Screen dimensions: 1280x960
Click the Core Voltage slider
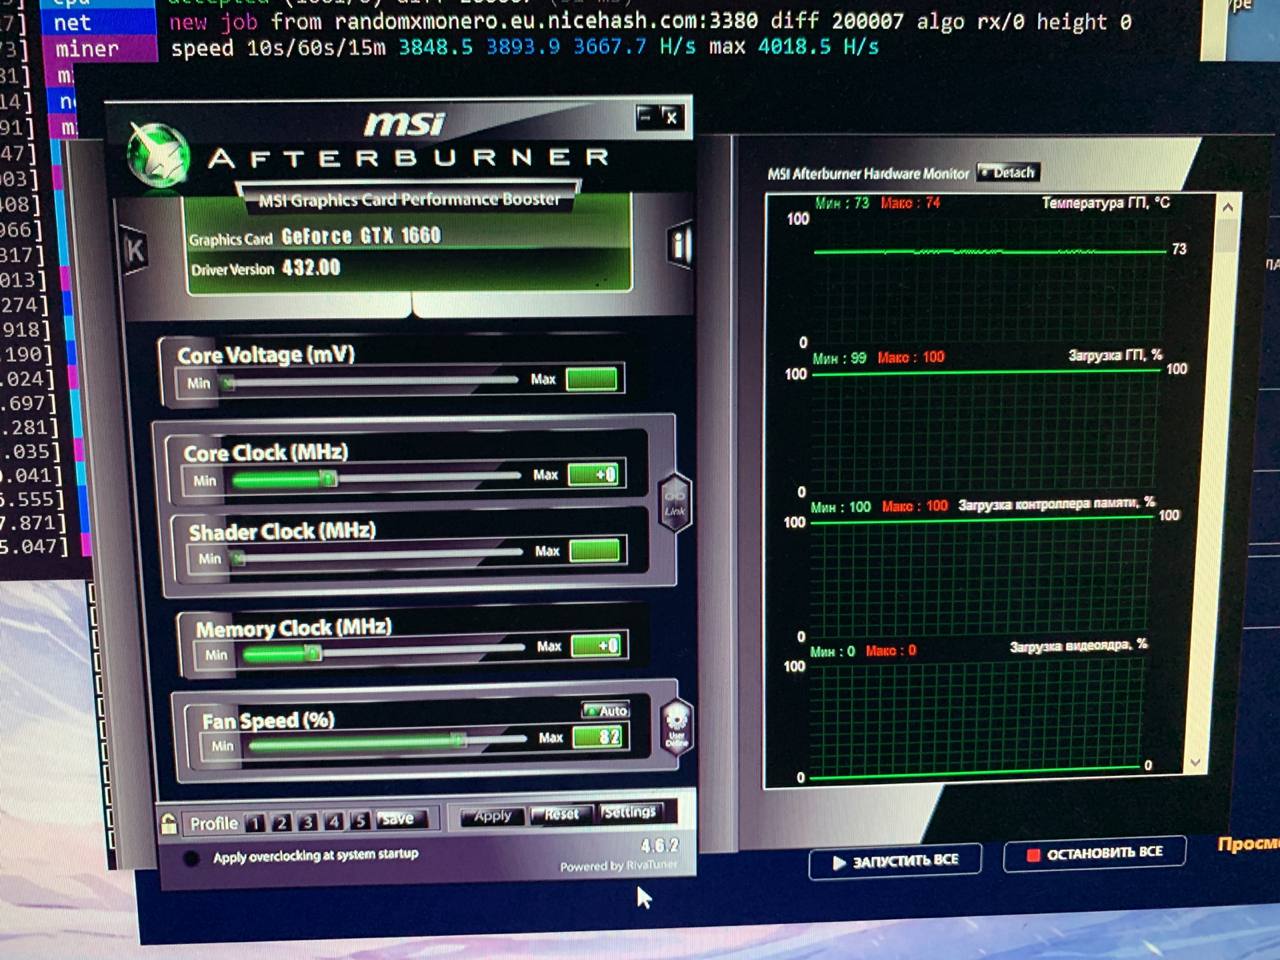click(x=368, y=382)
